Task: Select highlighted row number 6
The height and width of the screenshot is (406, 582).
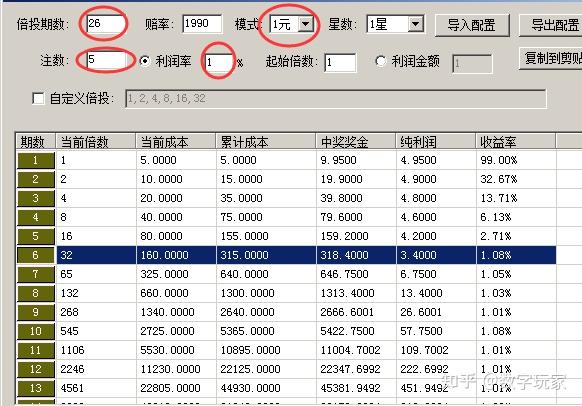Action: pos(36,255)
